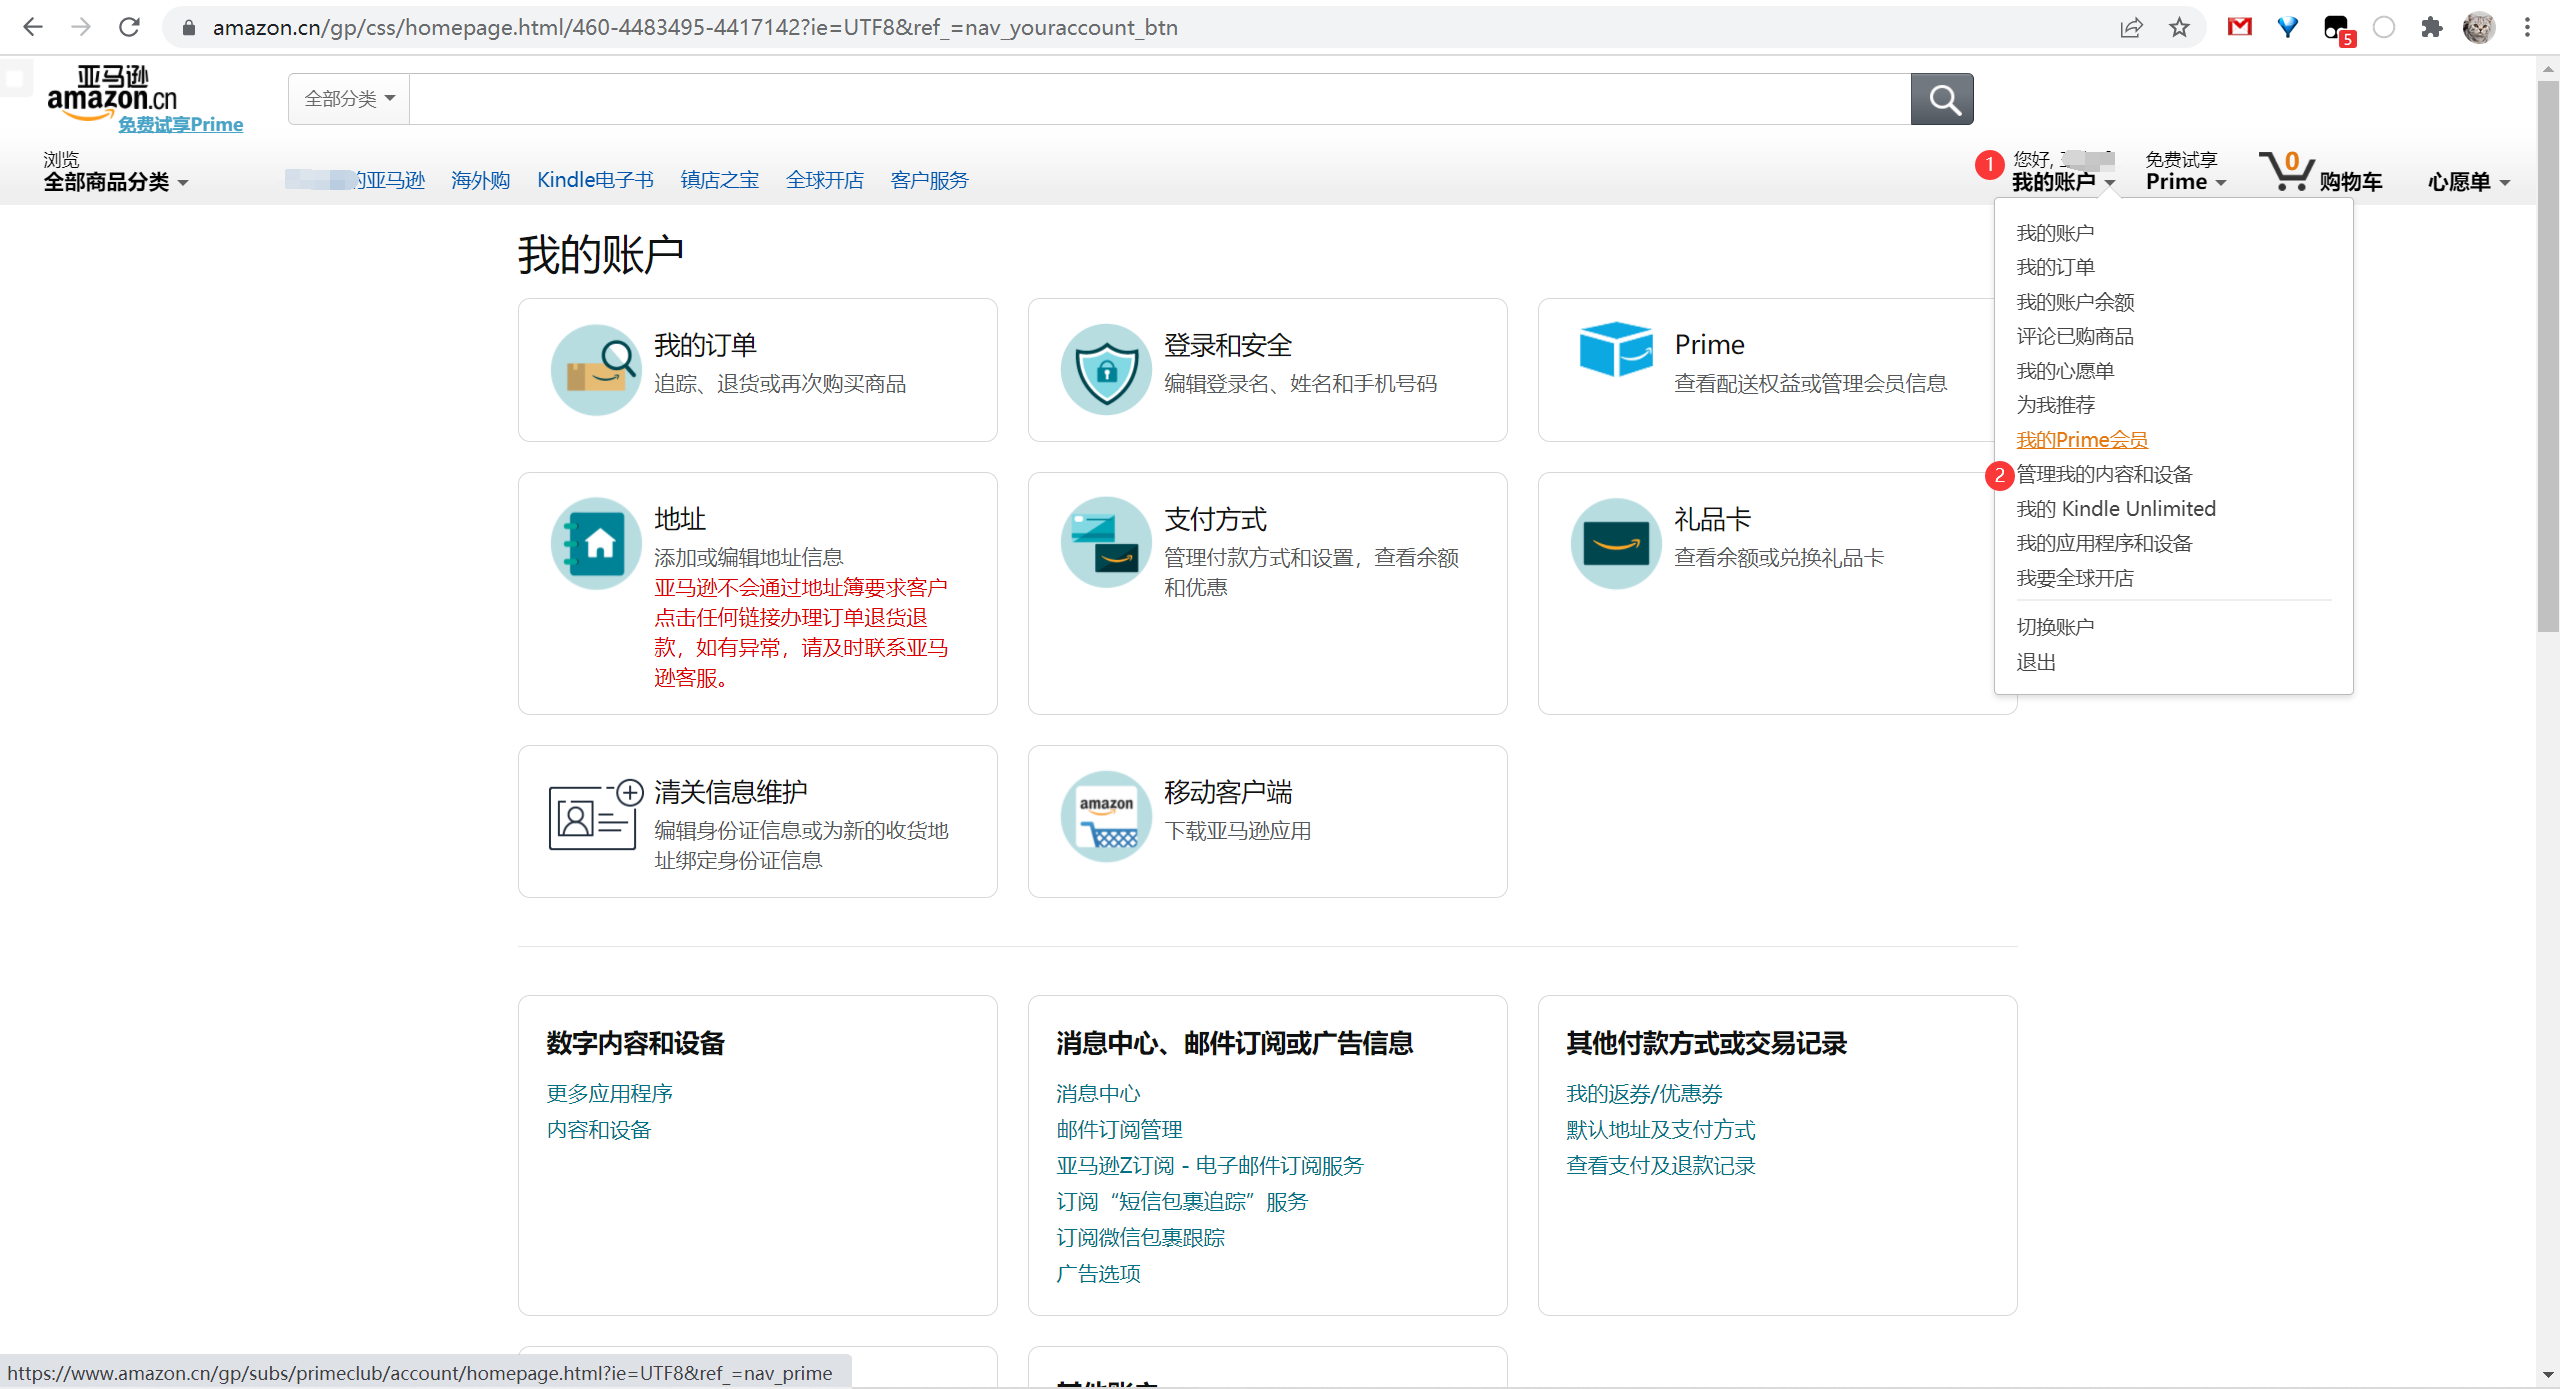Click inside the Amazon search text field
The image size is (2560, 1389).
1158,99
